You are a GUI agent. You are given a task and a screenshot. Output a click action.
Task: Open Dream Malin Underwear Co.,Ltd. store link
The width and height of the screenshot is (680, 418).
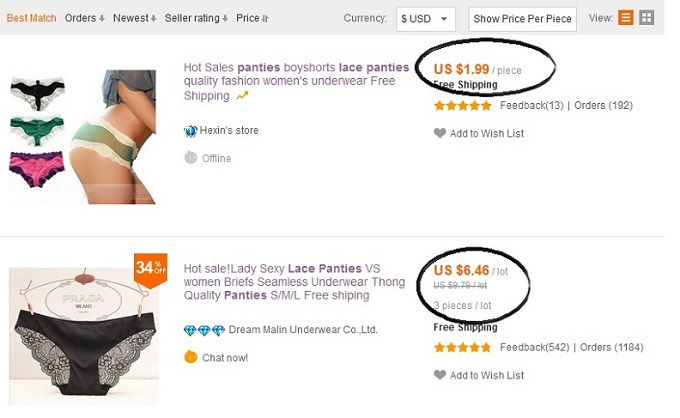[303, 330]
